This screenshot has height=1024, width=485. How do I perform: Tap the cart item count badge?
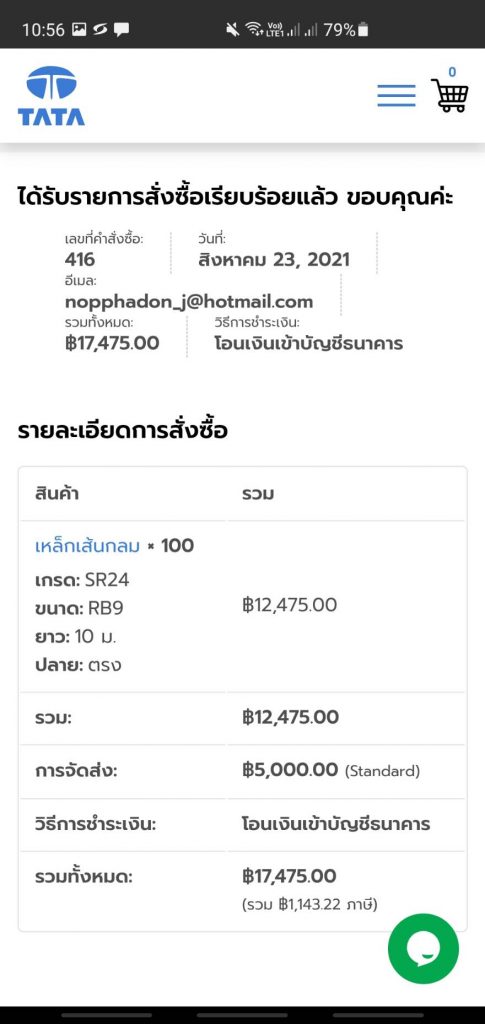[452, 72]
